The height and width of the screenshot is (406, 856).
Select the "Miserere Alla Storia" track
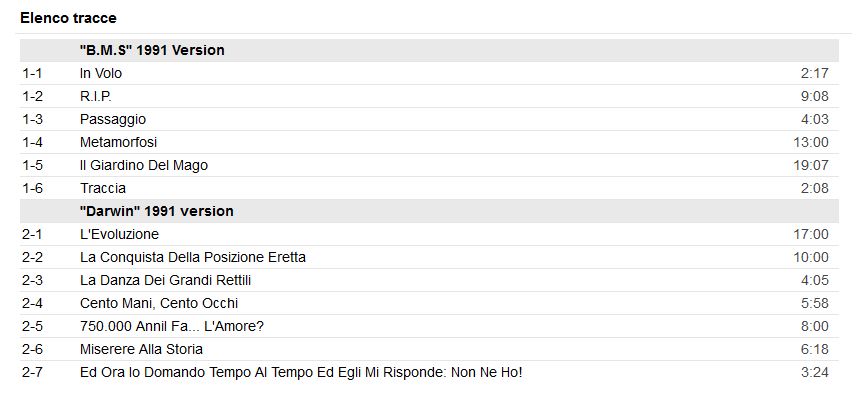coord(141,349)
